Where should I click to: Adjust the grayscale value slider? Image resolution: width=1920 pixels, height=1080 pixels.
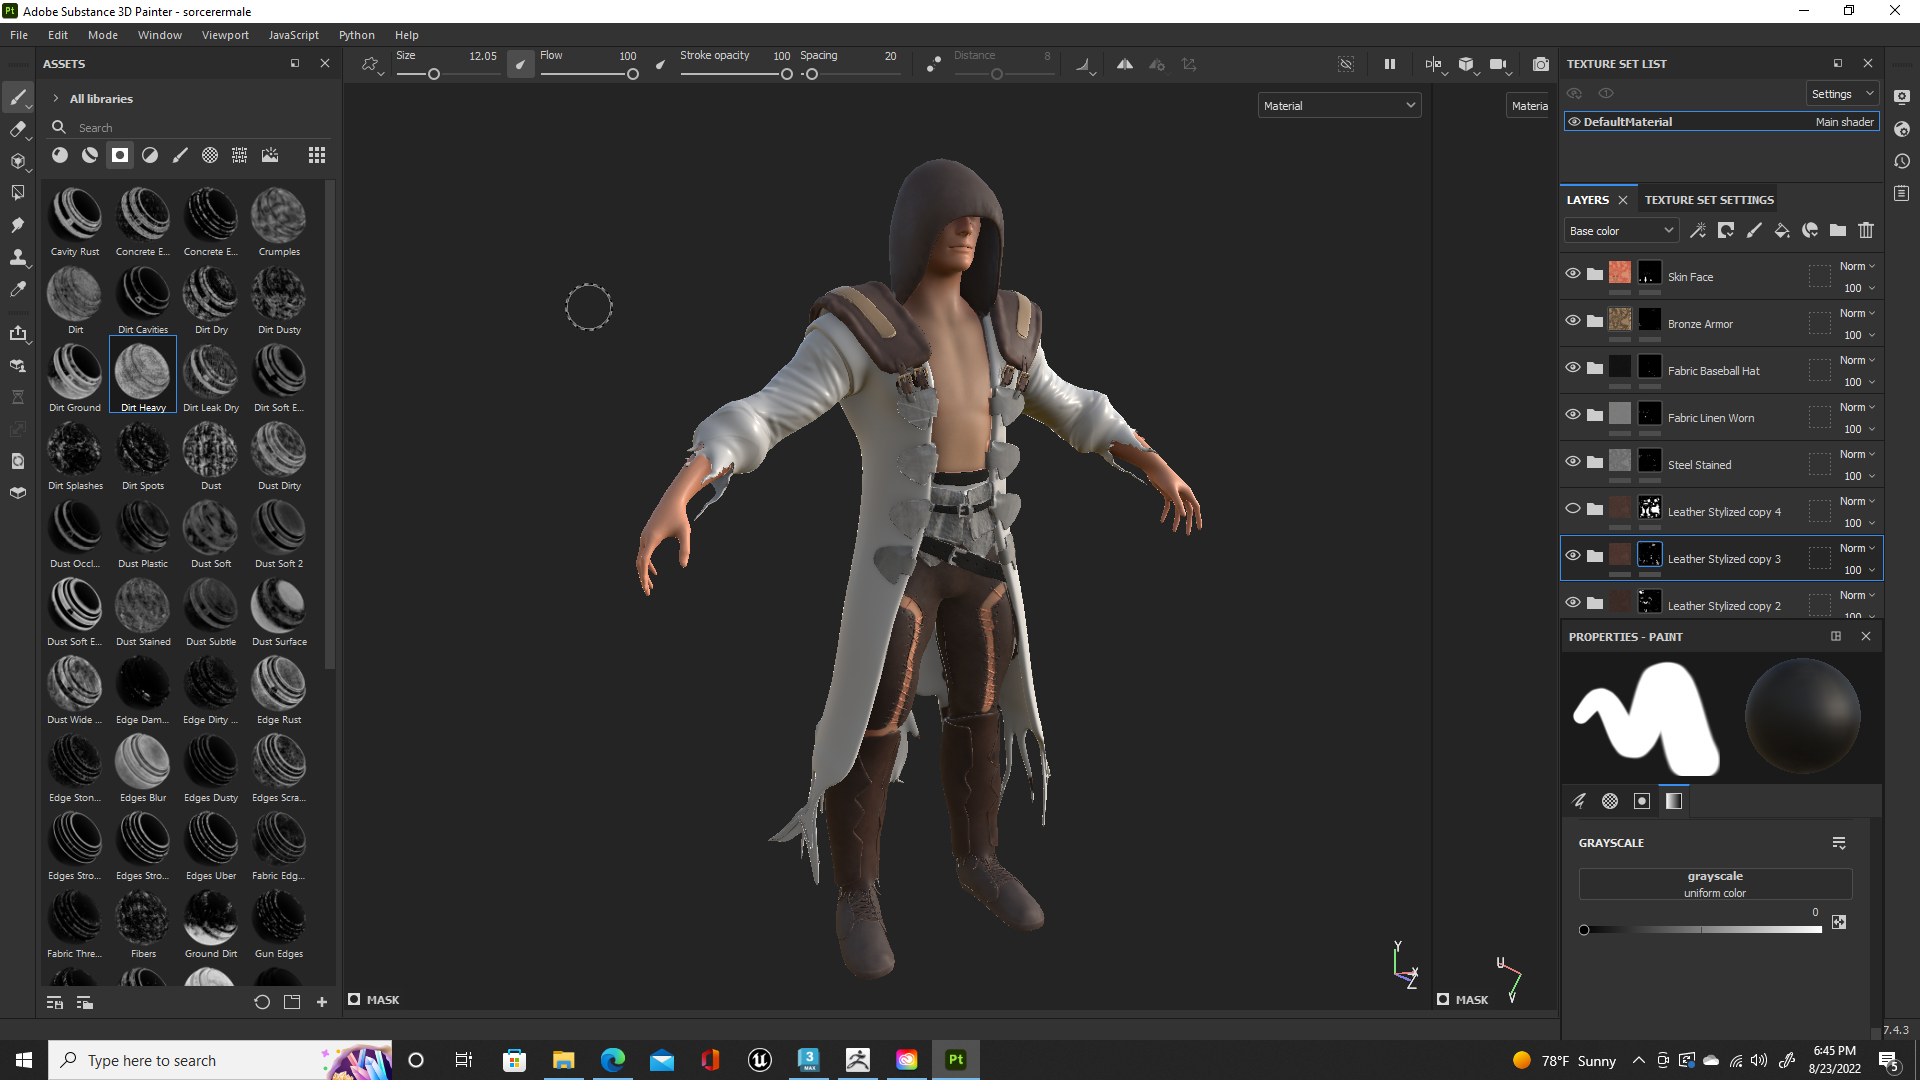[1702, 930]
